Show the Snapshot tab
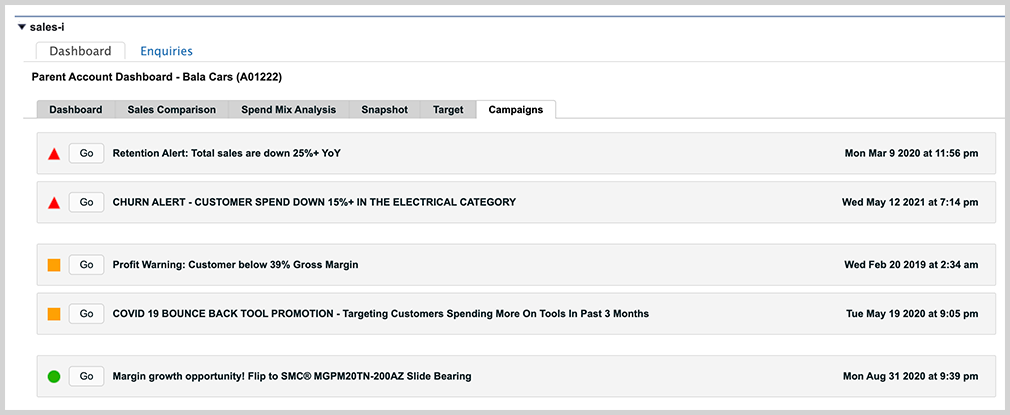 pos(384,110)
